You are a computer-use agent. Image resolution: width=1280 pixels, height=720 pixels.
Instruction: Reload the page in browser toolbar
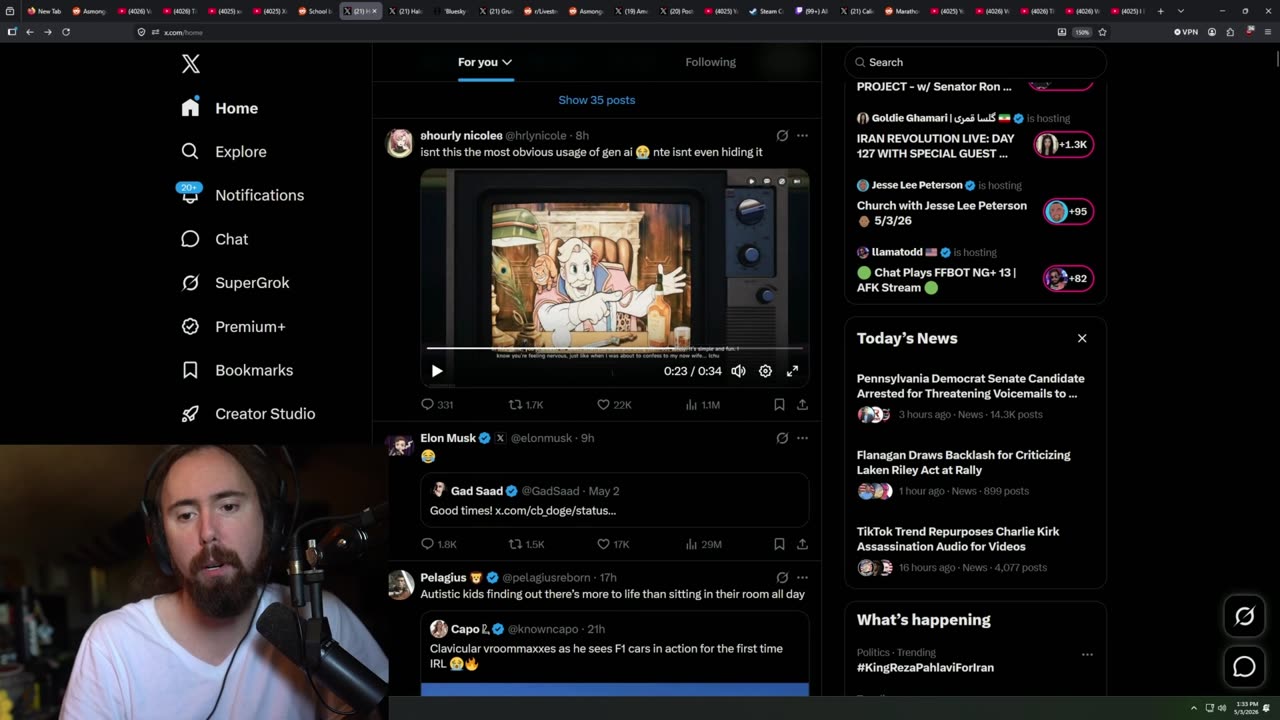tap(66, 32)
